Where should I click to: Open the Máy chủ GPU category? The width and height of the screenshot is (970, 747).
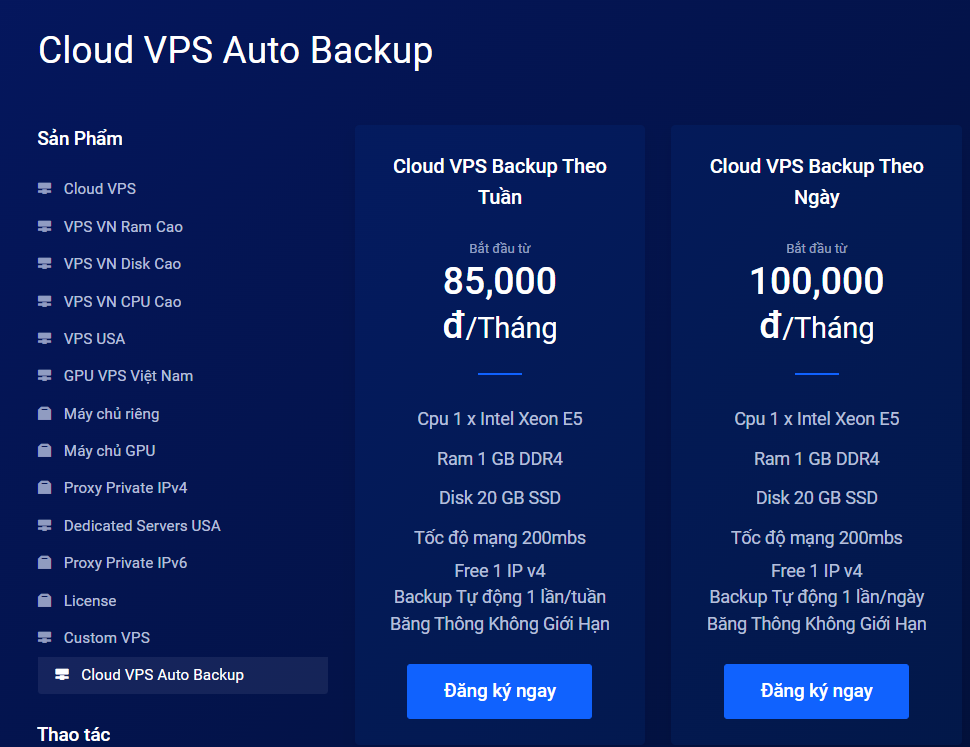click(109, 451)
